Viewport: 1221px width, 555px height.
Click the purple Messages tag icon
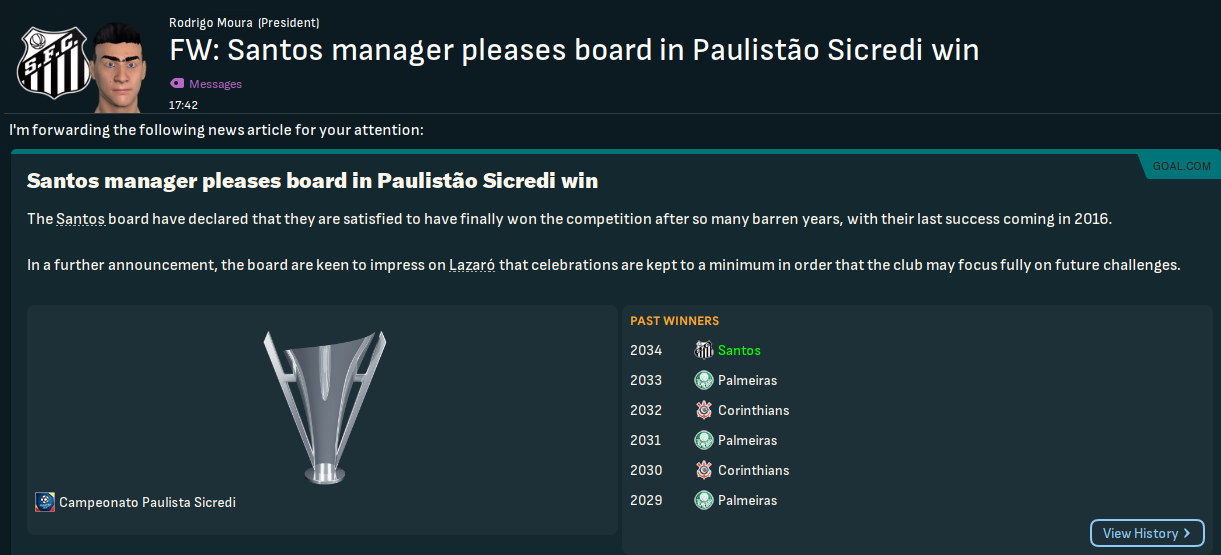(x=177, y=84)
